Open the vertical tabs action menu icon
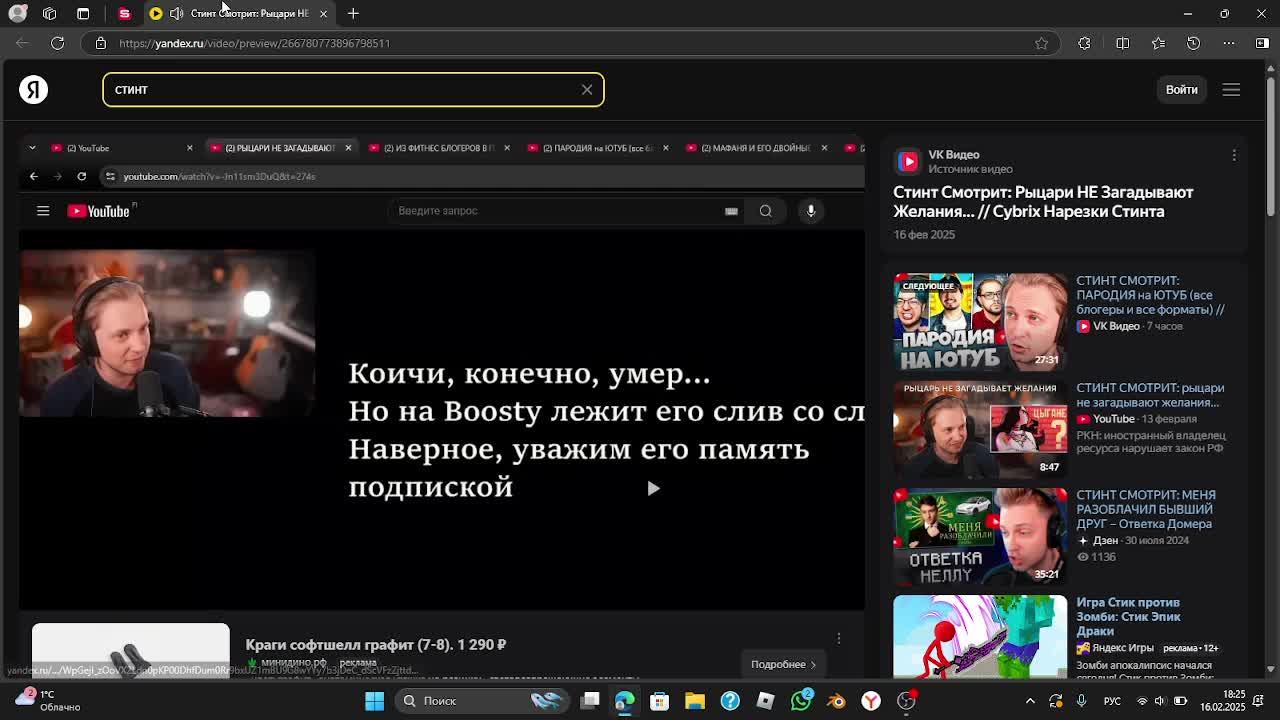The width and height of the screenshot is (1280, 720). (x=83, y=13)
